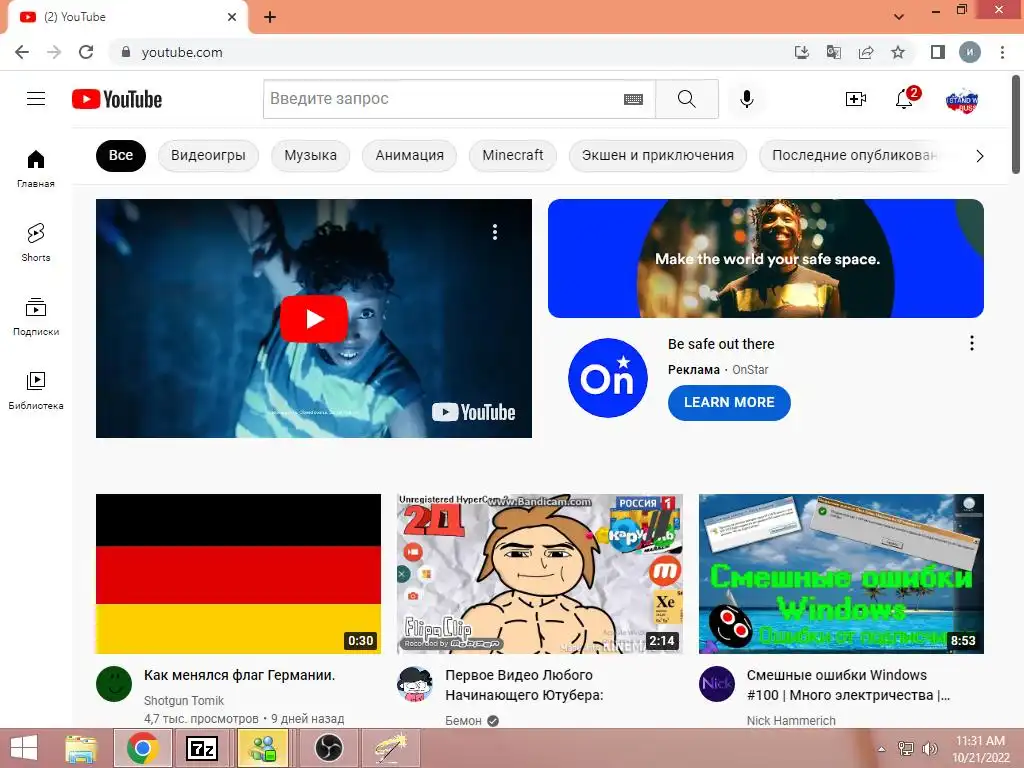Open Shorts in the sidebar

[36, 242]
